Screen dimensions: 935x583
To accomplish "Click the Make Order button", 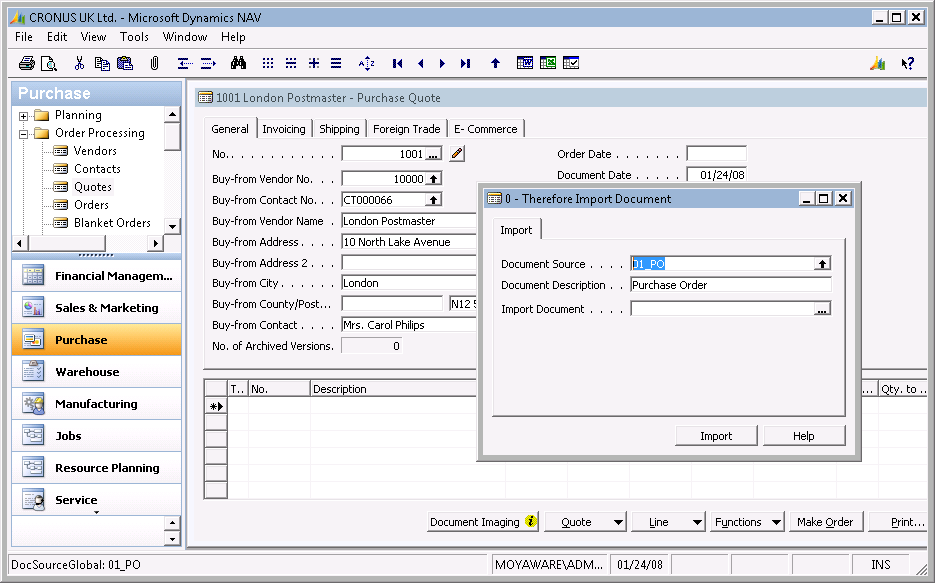I will 825,522.
